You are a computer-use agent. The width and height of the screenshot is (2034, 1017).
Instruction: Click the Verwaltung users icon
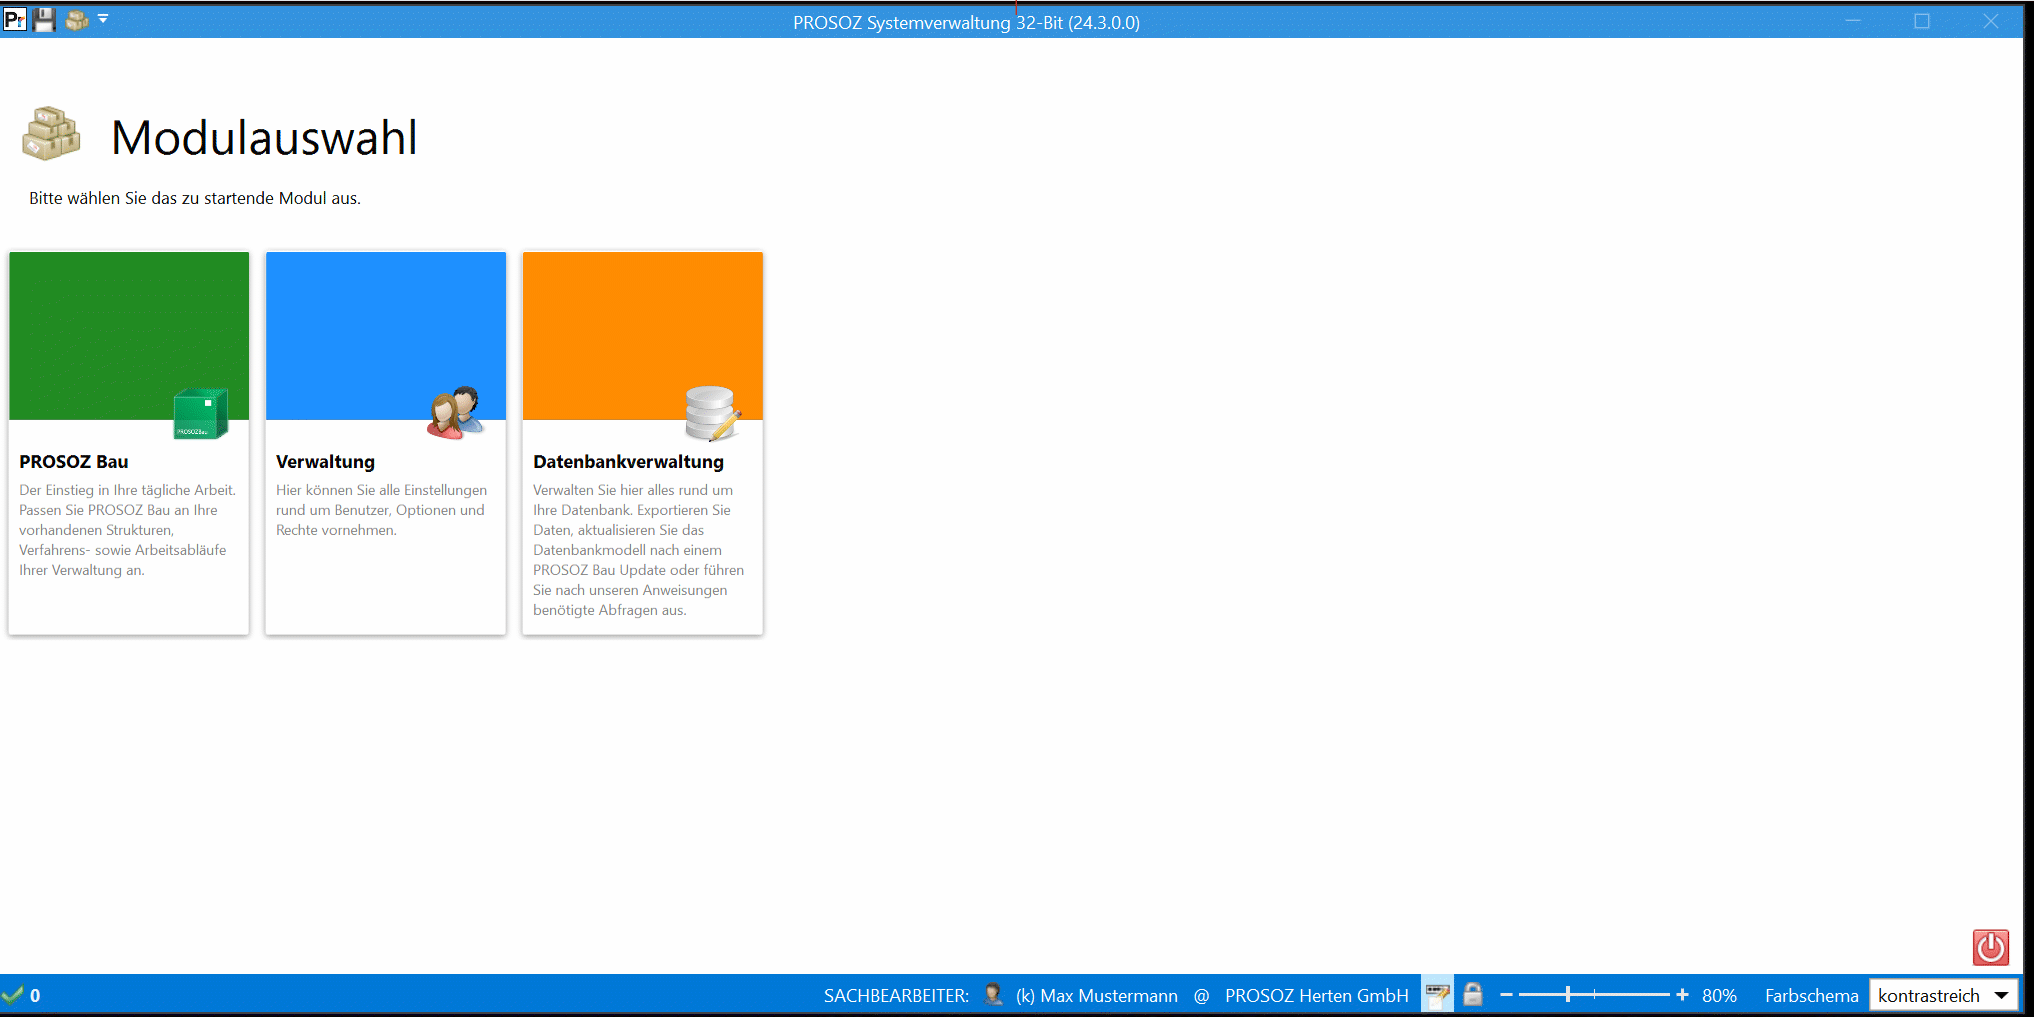click(456, 413)
